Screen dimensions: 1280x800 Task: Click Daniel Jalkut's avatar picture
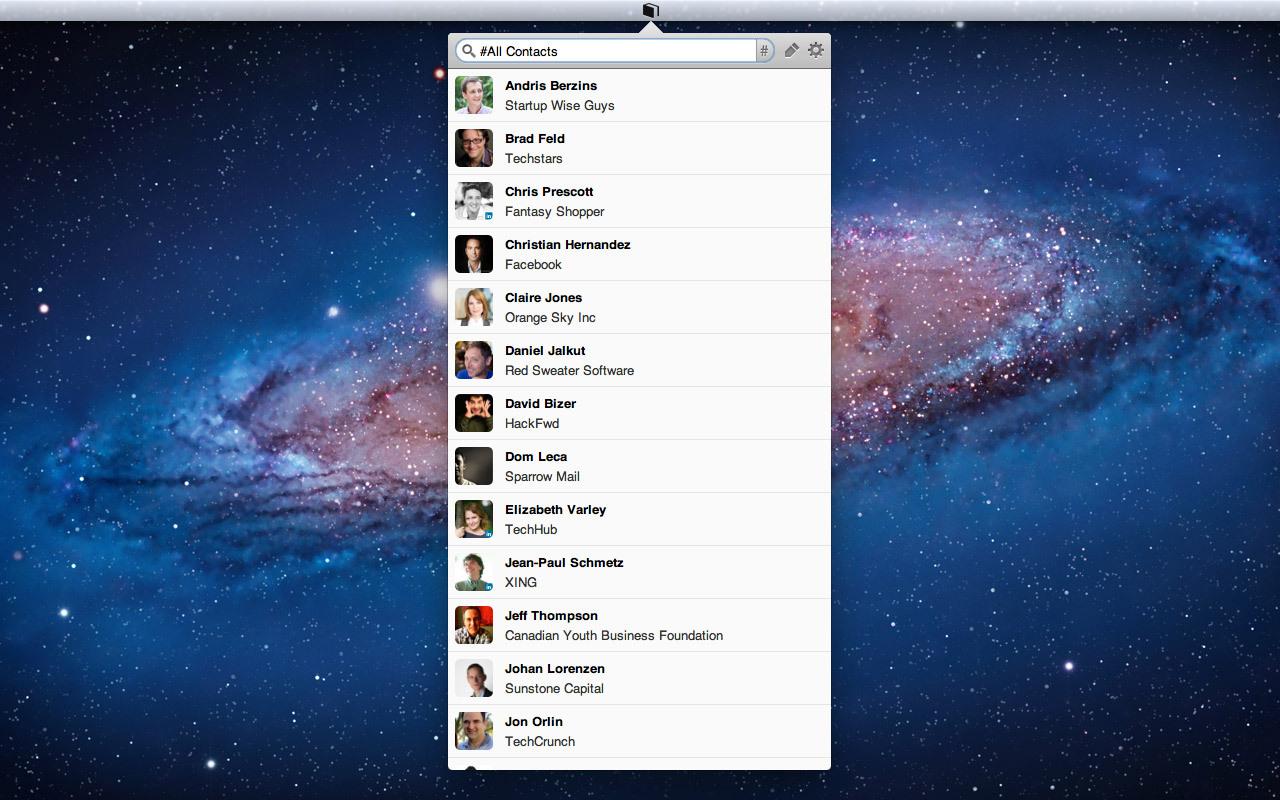(474, 360)
